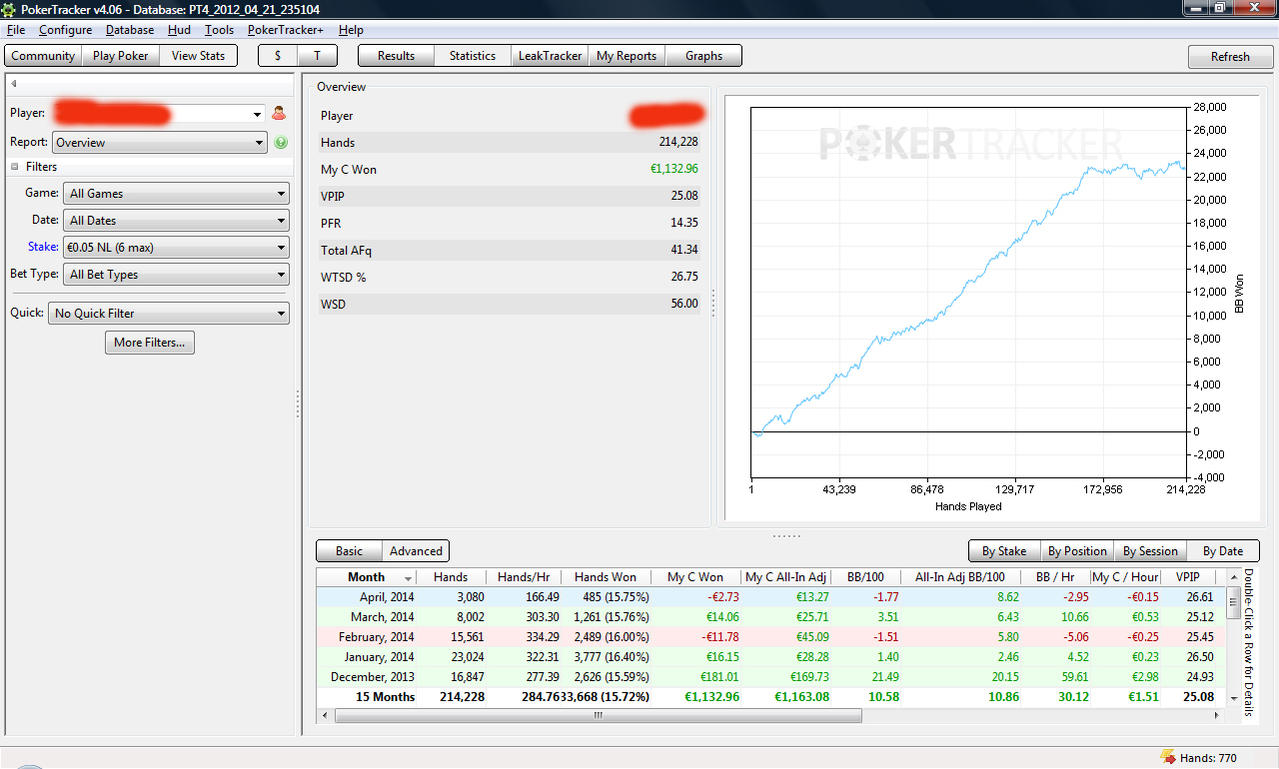Sort the table by Hands/Hr column header
1279x769 pixels.
[x=523, y=577]
